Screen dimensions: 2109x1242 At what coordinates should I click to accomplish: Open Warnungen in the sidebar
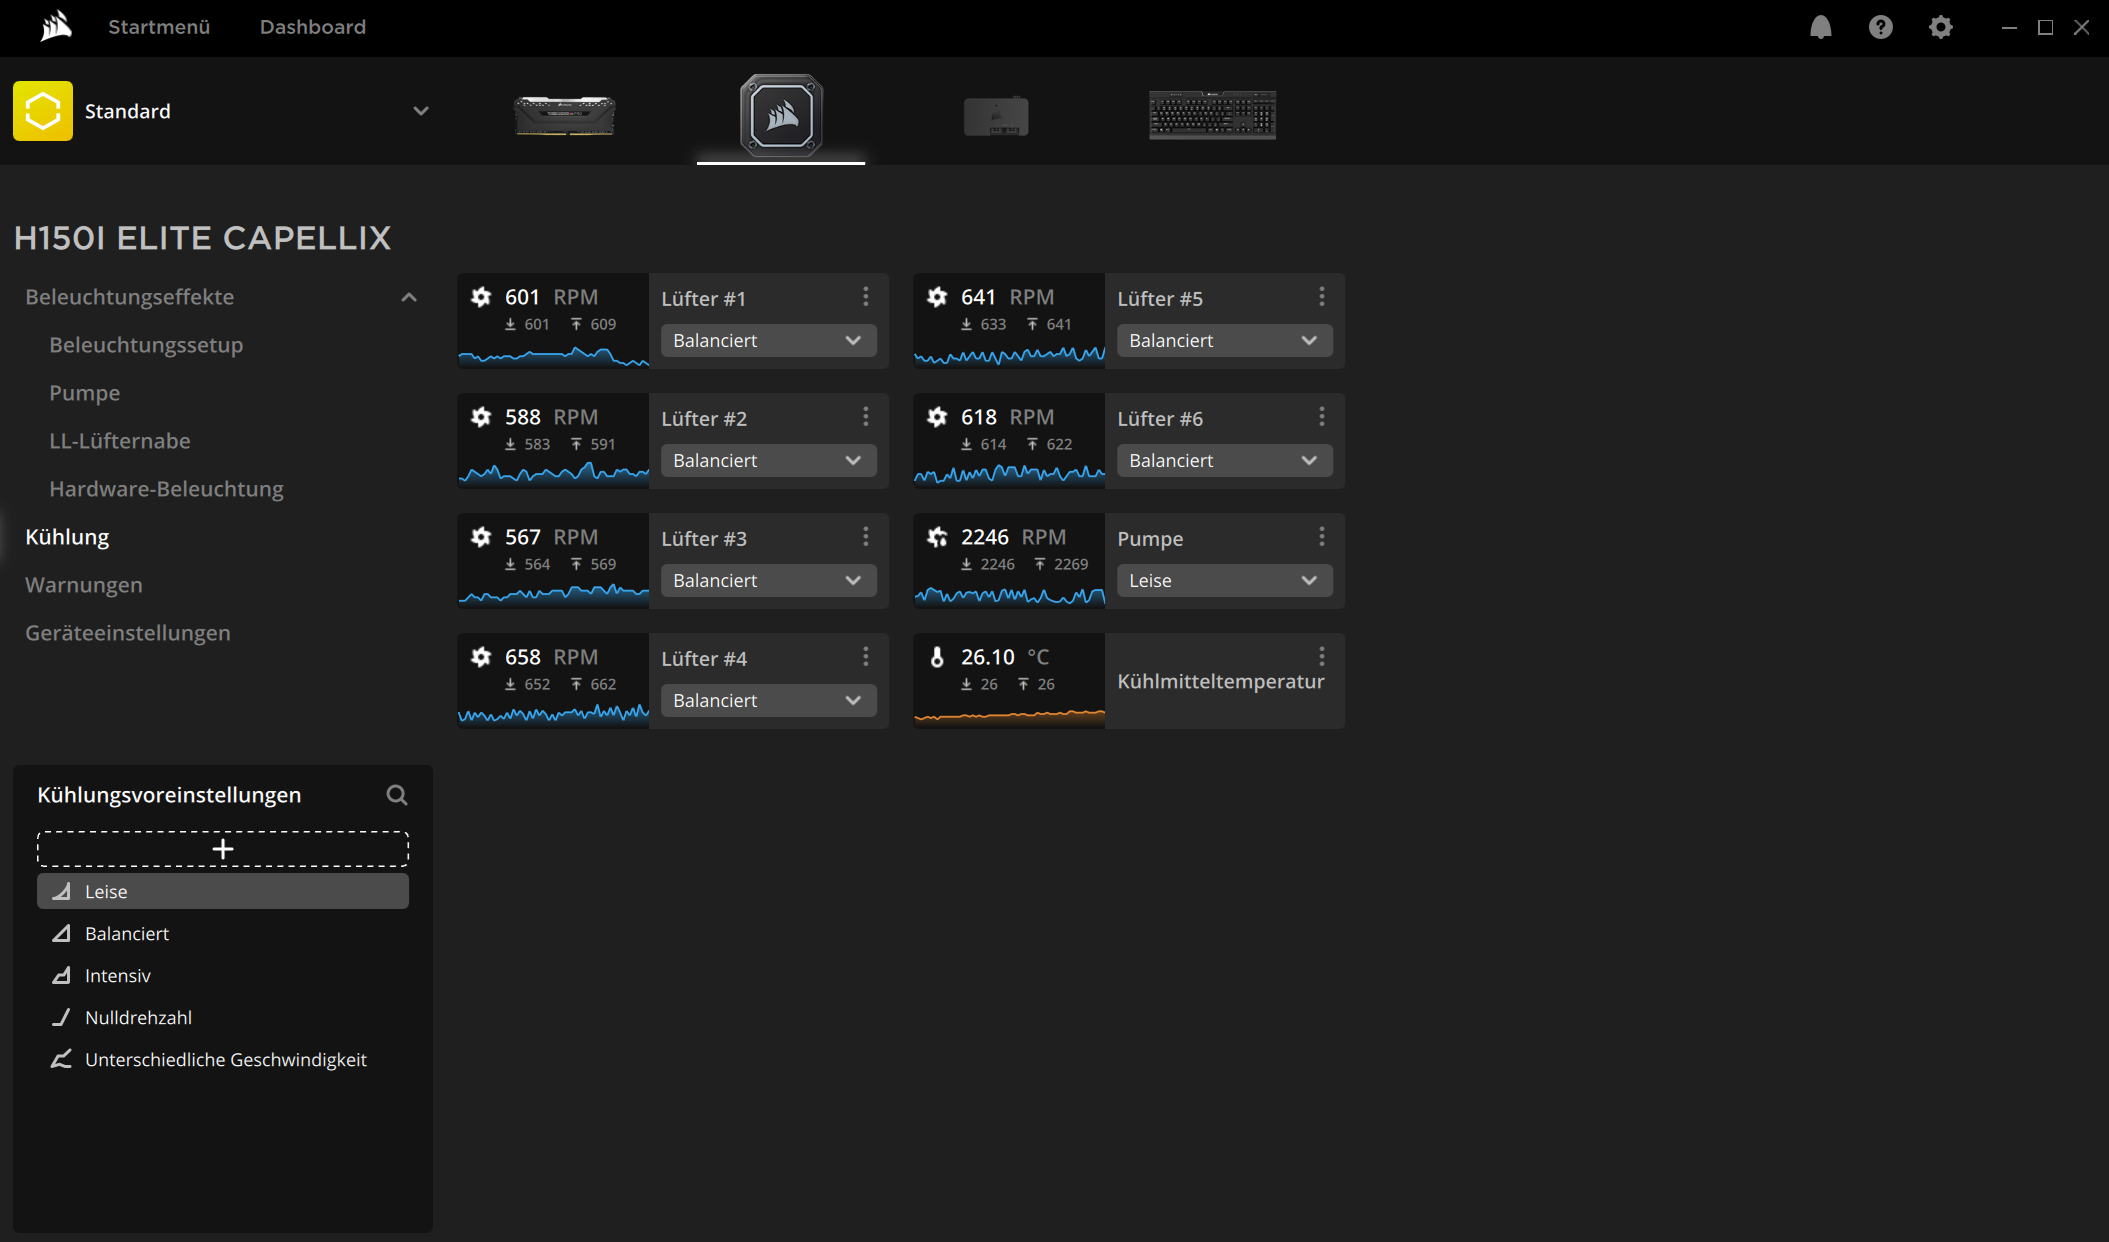(84, 585)
